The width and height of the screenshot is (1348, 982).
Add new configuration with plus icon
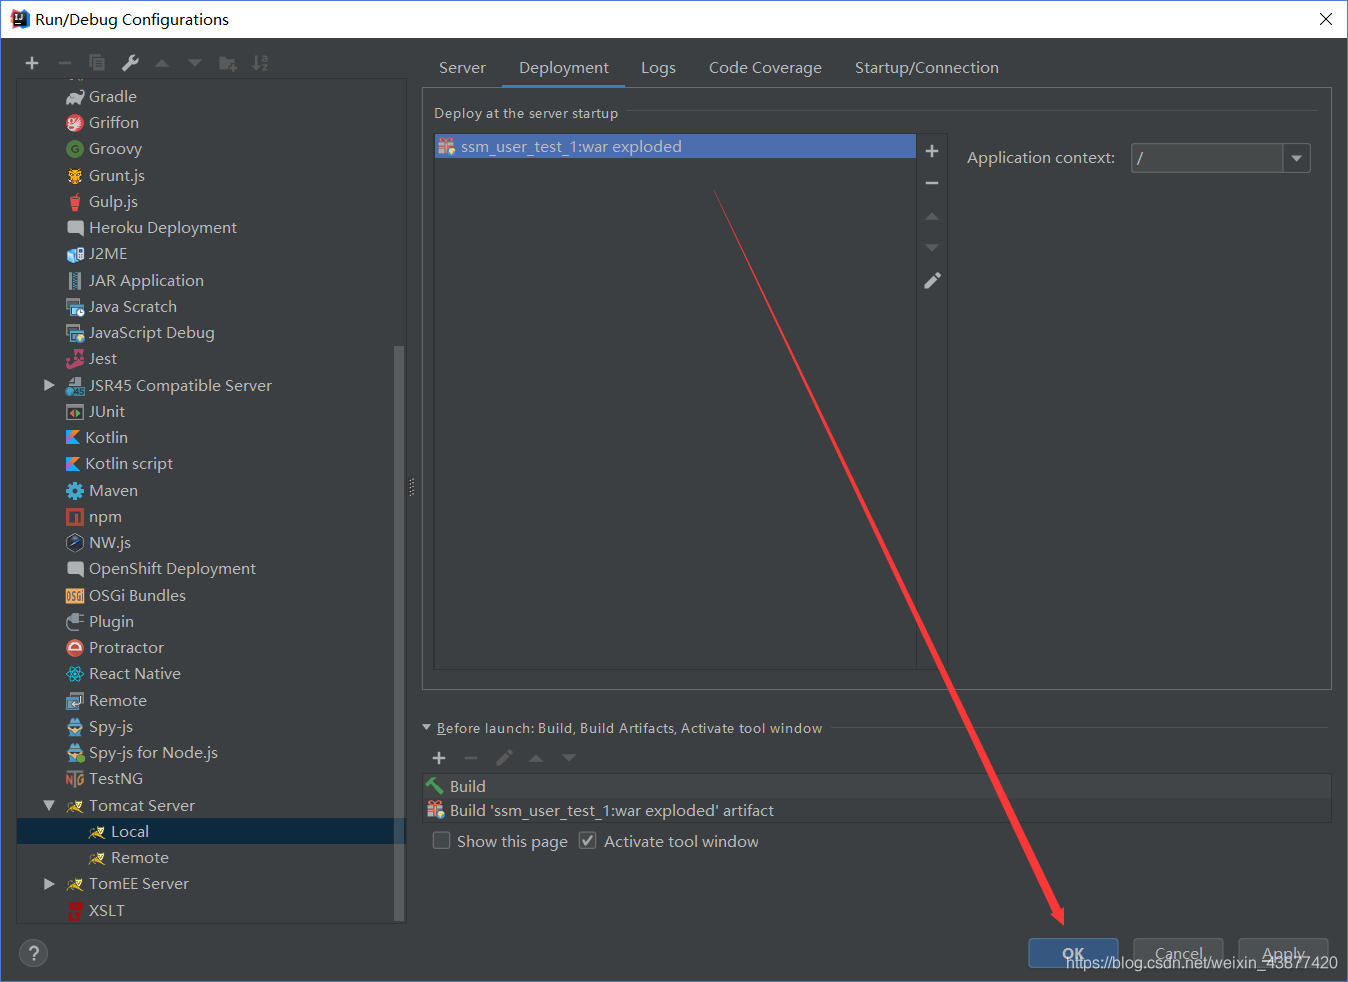(32, 63)
